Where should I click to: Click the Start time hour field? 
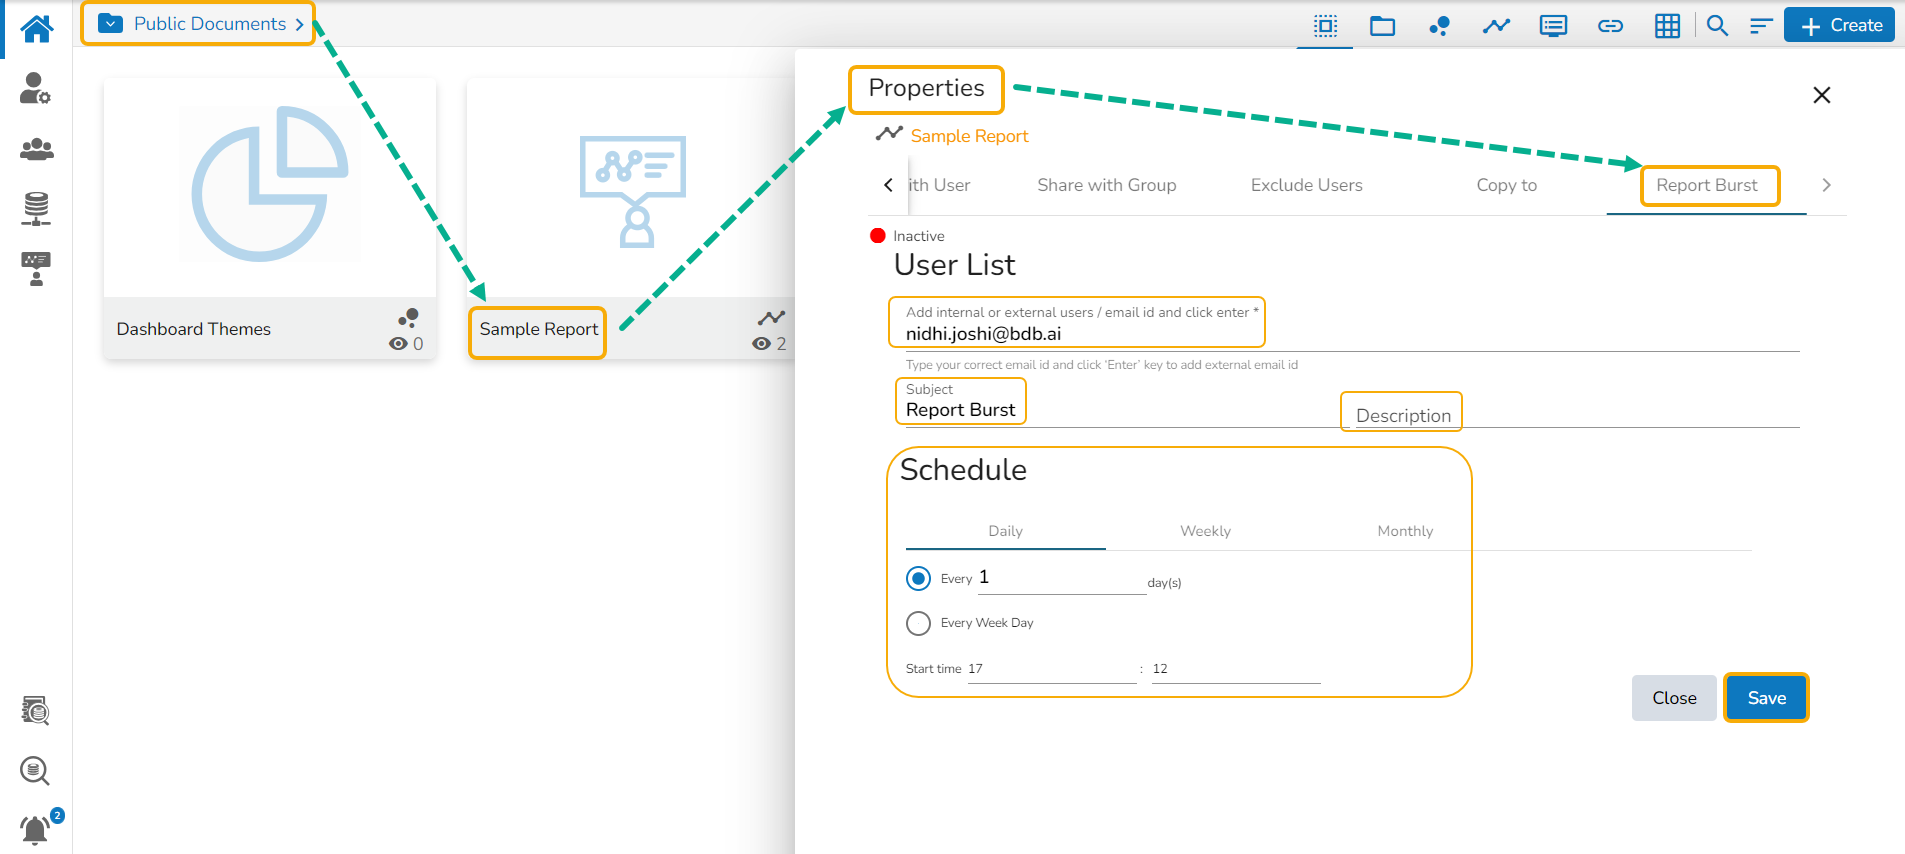1052,669
